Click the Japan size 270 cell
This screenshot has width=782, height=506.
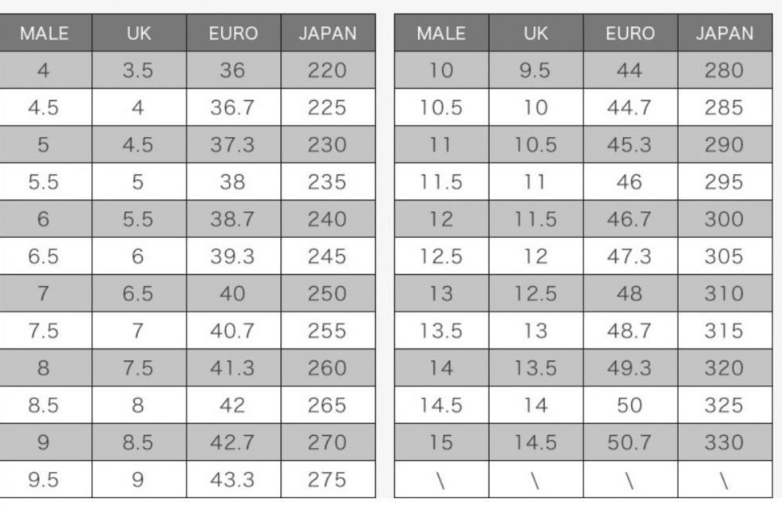pos(328,443)
